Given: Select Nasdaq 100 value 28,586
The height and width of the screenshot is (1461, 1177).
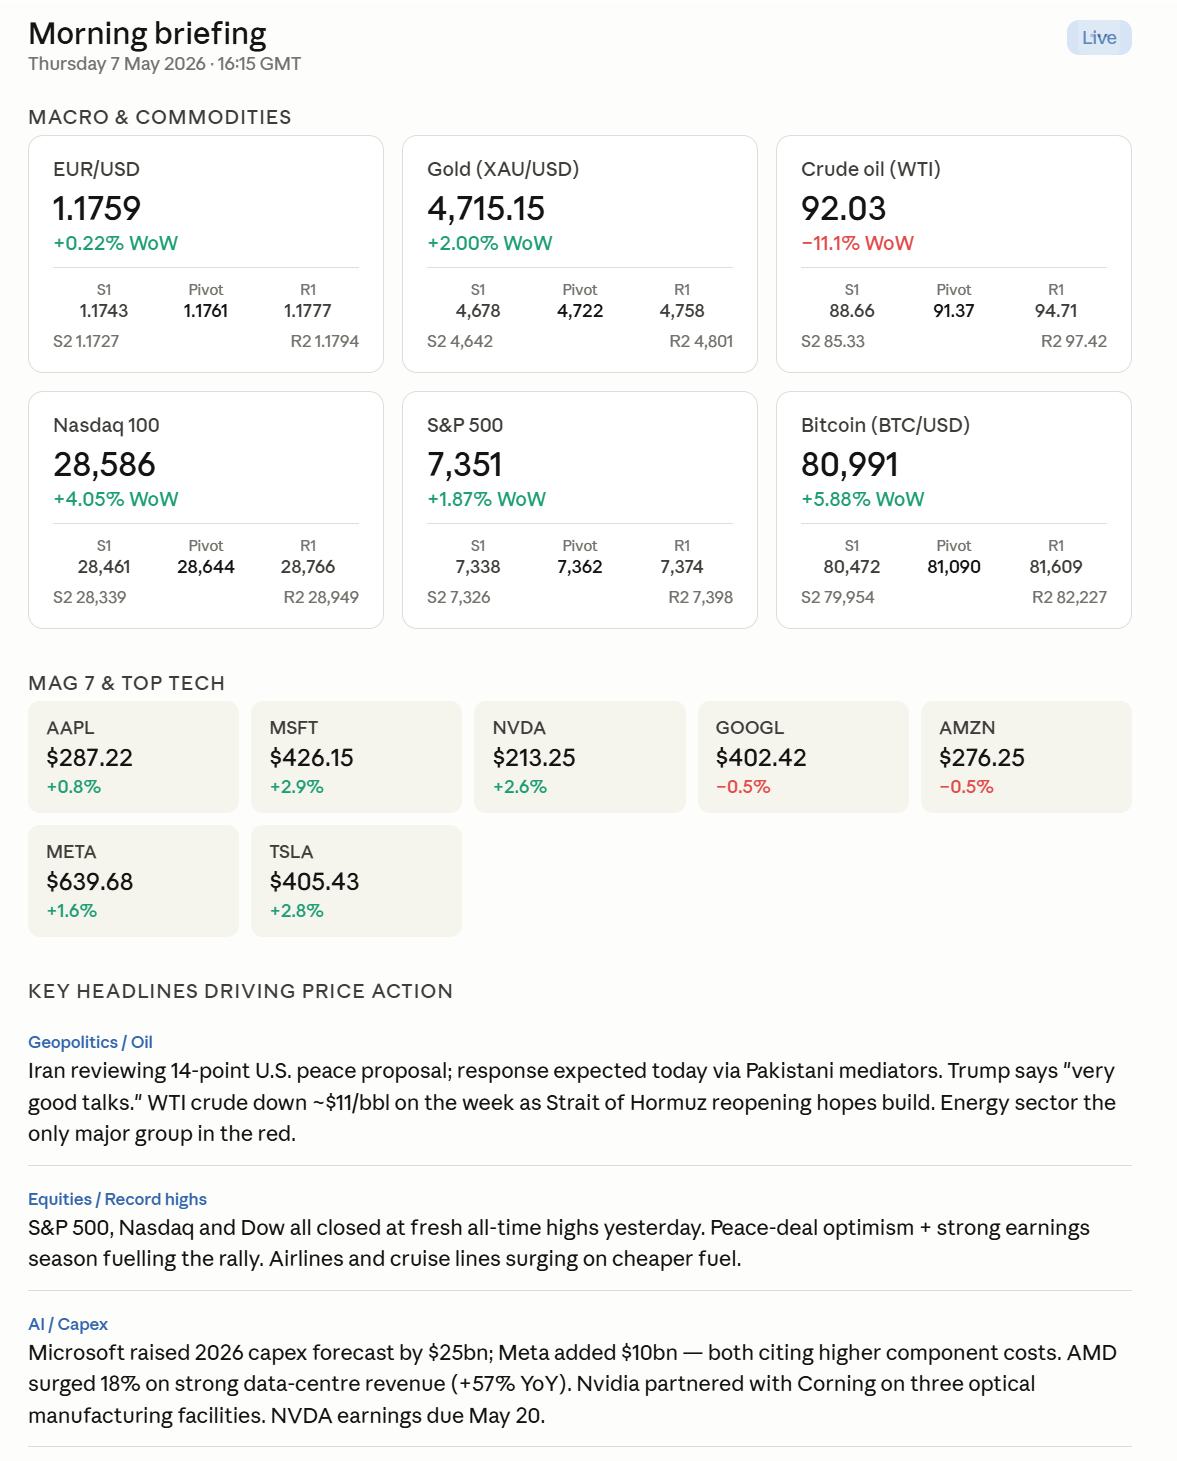Looking at the screenshot, I should tap(104, 464).
